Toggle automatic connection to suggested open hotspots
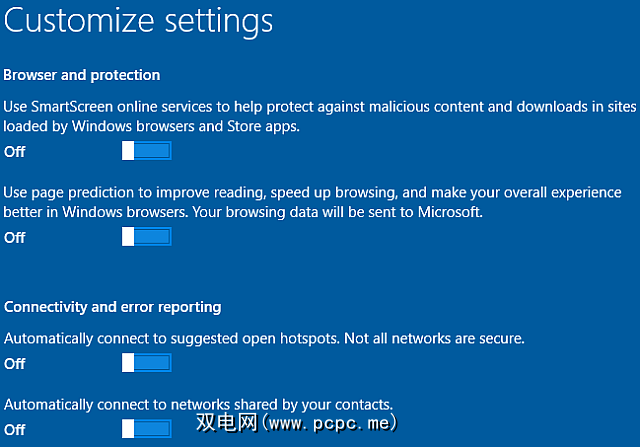640x447 pixels. click(x=146, y=363)
